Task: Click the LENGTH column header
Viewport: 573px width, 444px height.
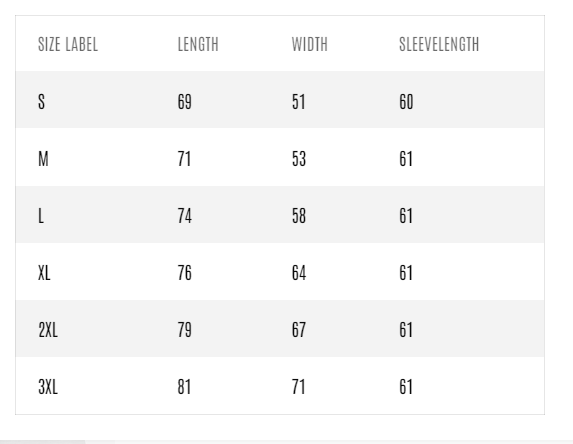Action: [198, 44]
